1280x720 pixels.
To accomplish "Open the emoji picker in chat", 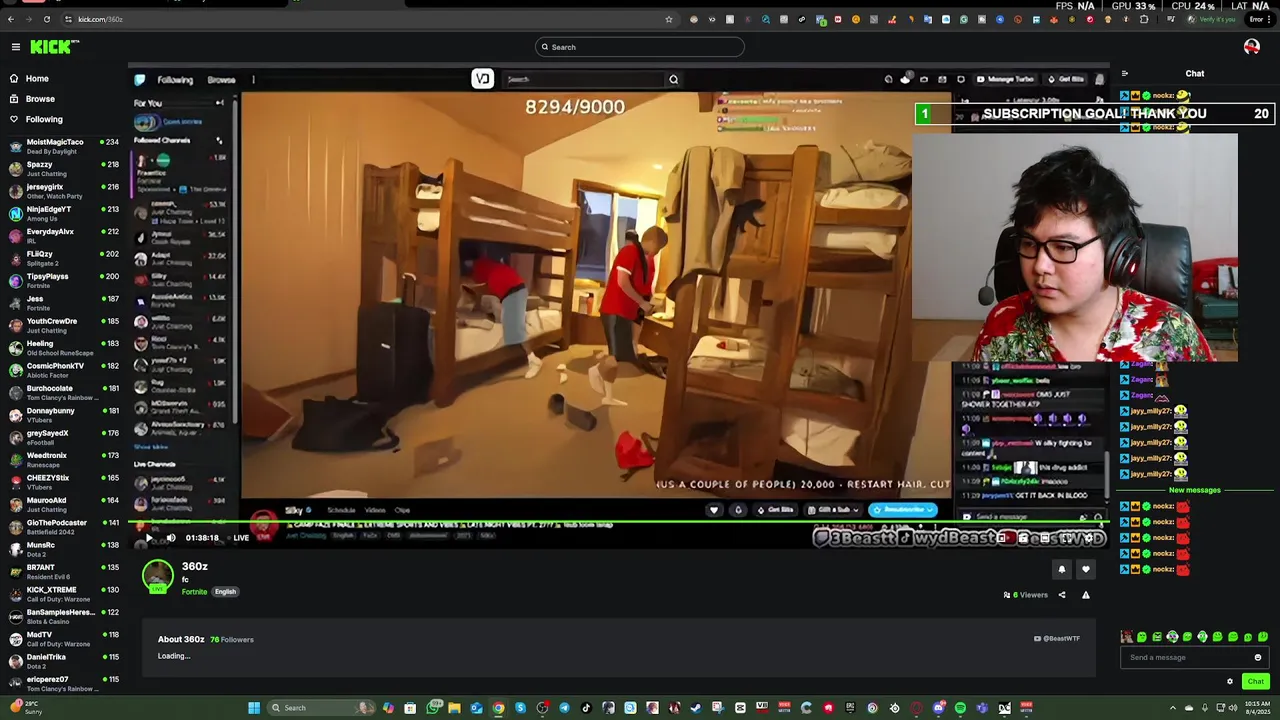I will pos(1258,657).
